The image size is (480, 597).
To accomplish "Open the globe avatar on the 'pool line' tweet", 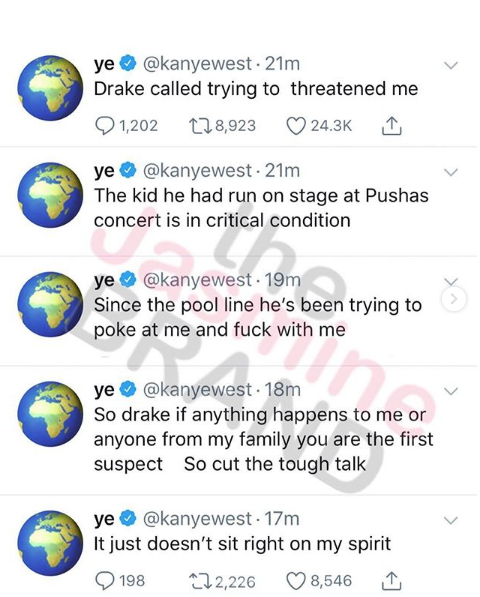I will [50, 305].
